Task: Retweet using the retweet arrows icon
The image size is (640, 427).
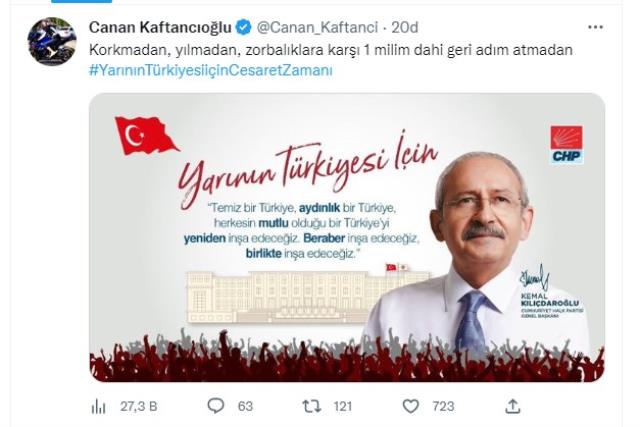Action: 311,406
